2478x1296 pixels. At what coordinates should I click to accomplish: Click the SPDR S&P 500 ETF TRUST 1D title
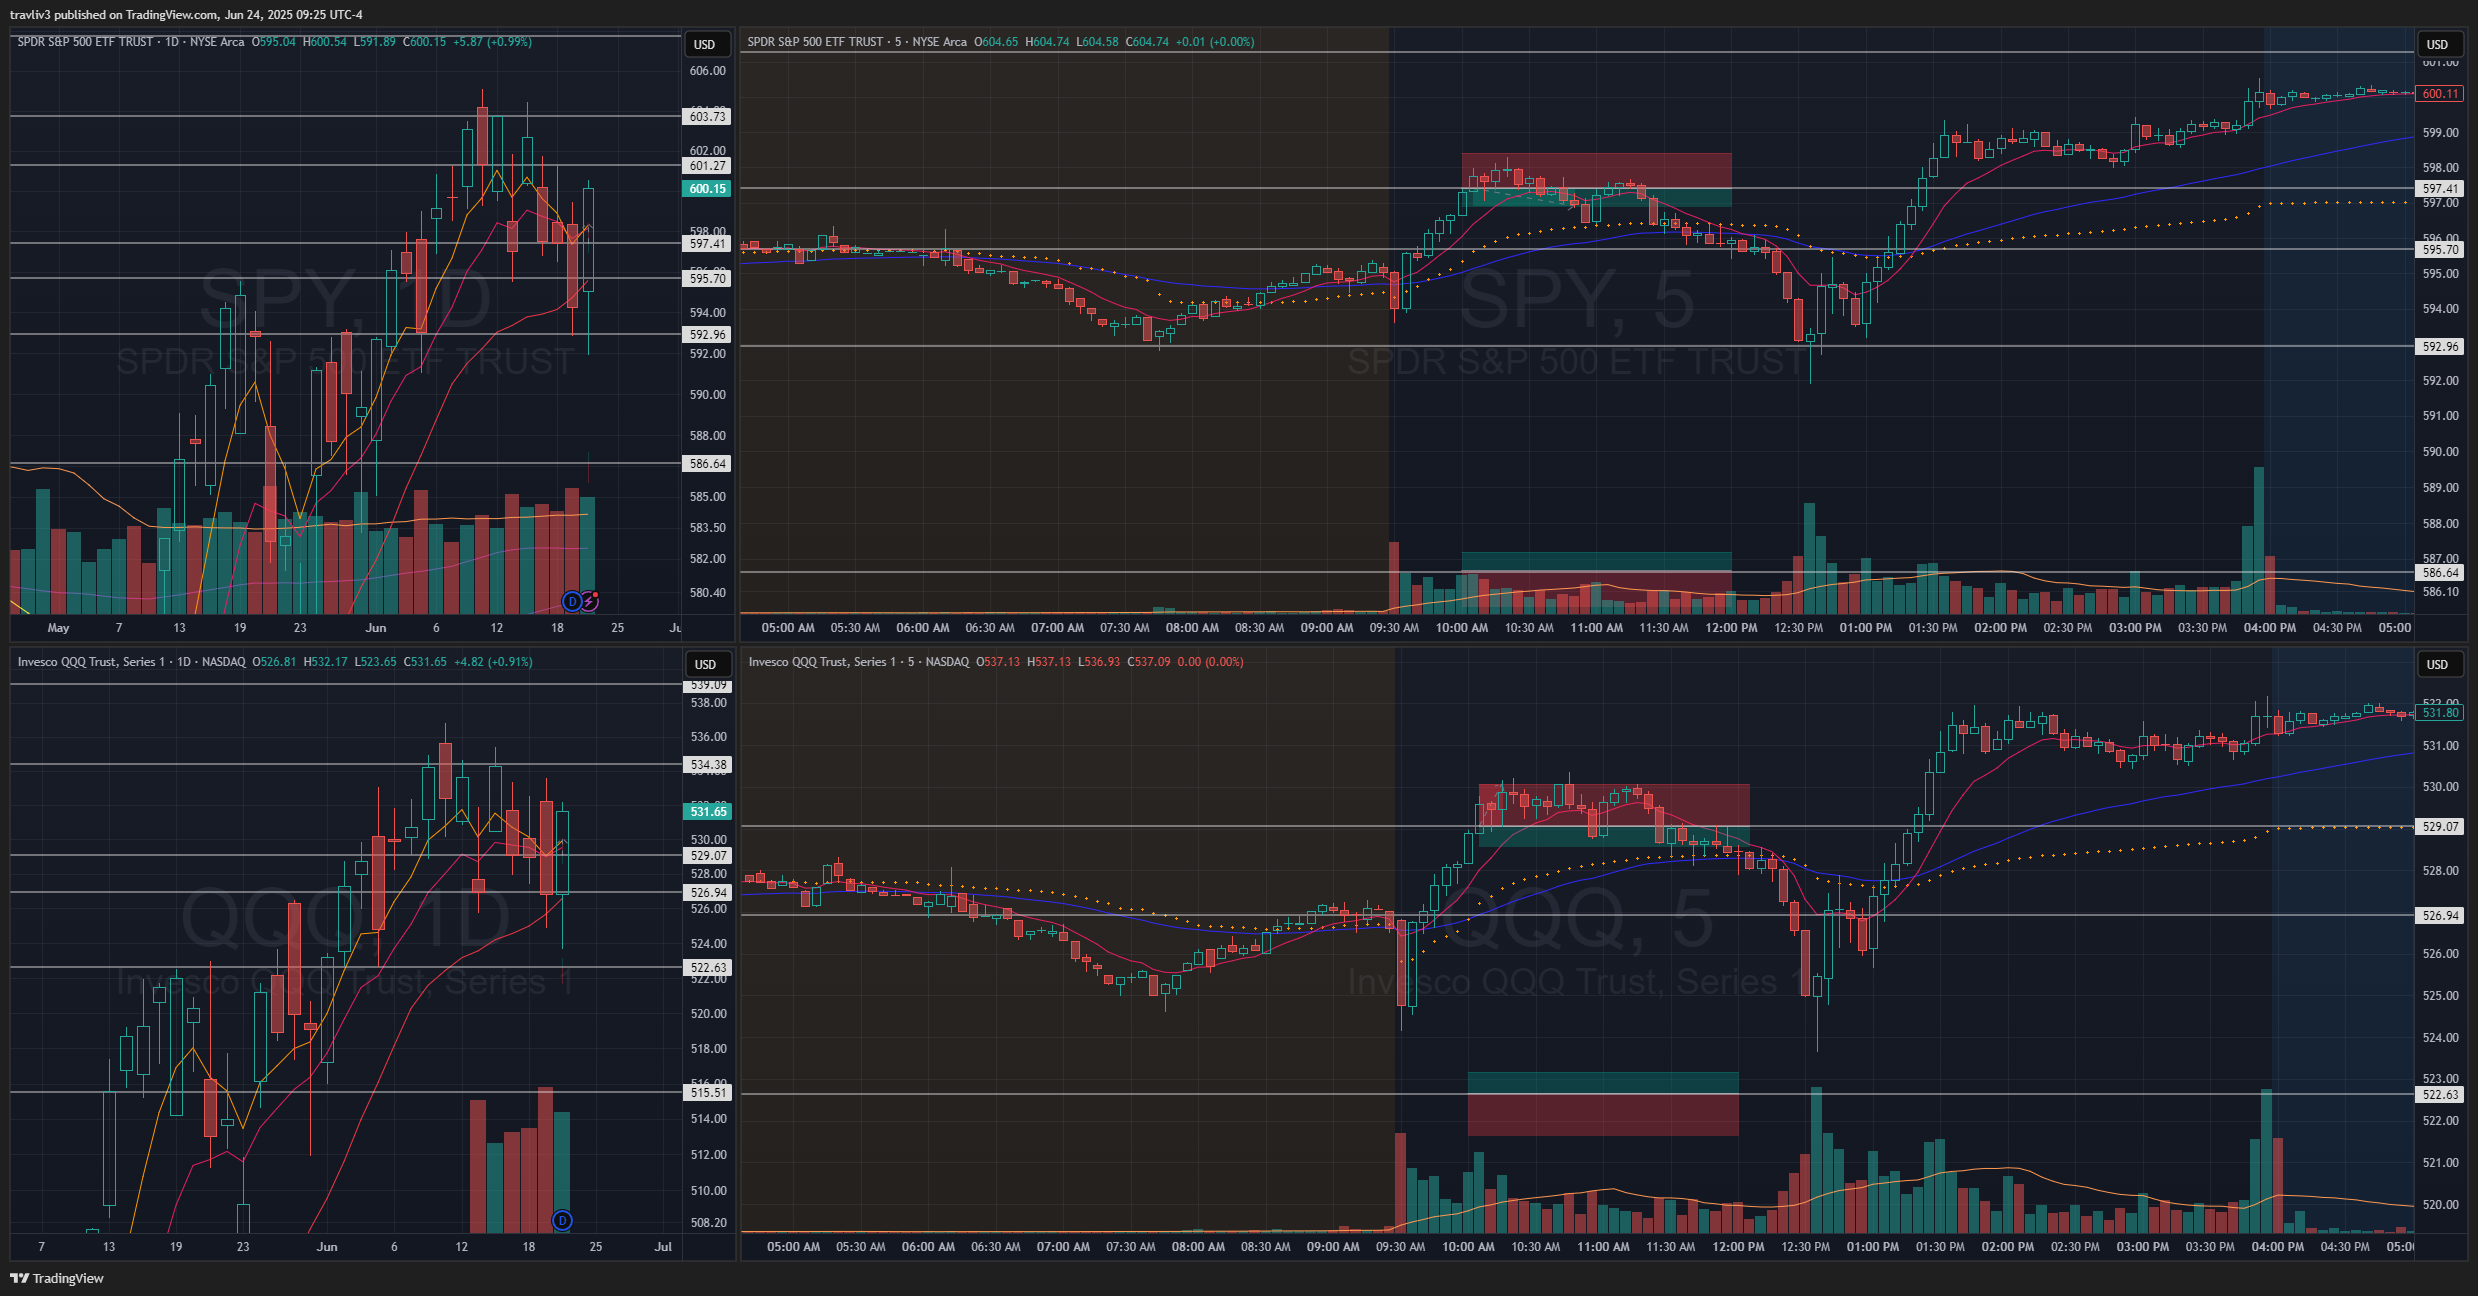[130, 42]
